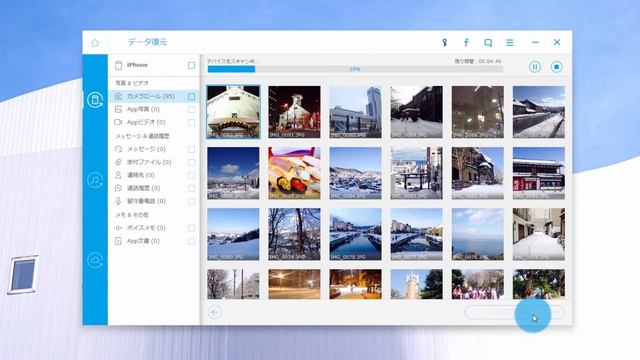Select the Appビデオ (0) category
This screenshot has height=360, width=640.
(153, 122)
